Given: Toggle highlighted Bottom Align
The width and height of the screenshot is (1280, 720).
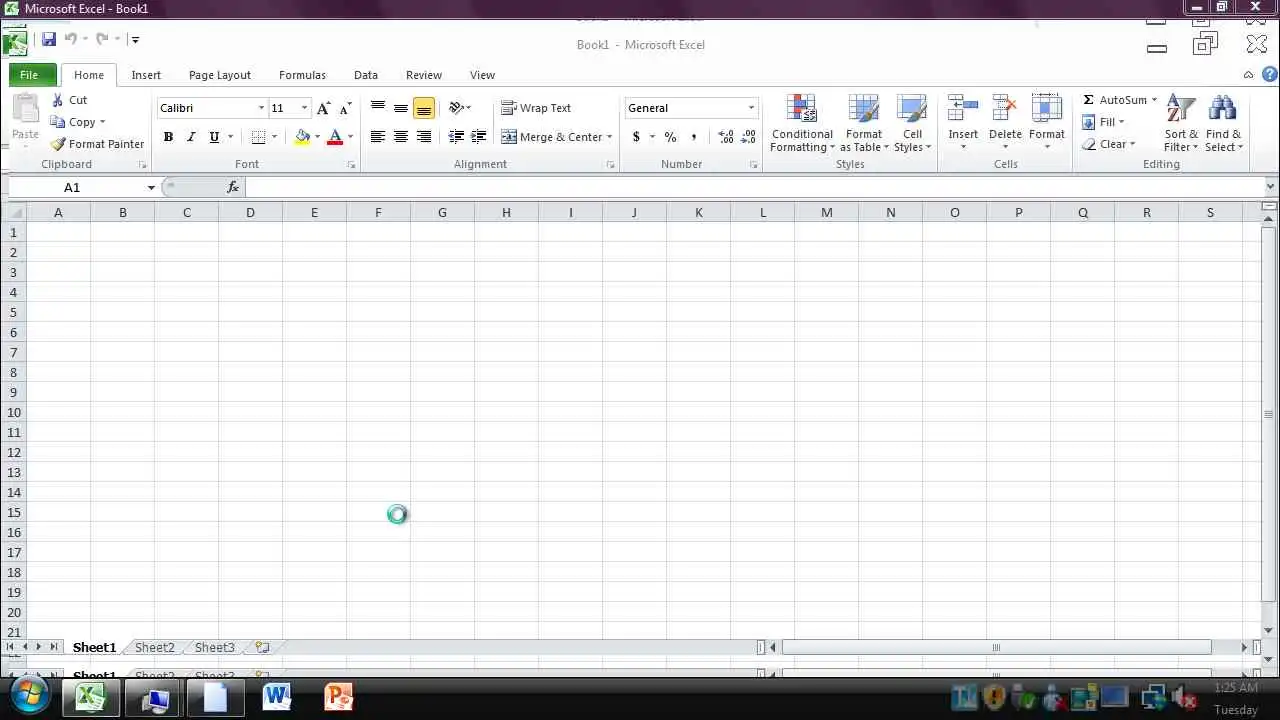Looking at the screenshot, I should click(424, 108).
